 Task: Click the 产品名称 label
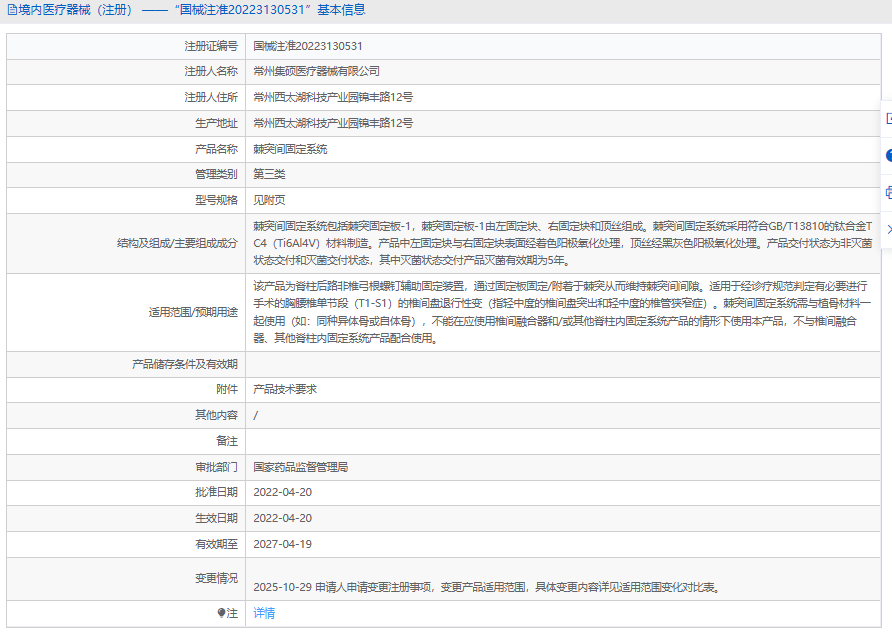pyautogui.click(x=216, y=149)
